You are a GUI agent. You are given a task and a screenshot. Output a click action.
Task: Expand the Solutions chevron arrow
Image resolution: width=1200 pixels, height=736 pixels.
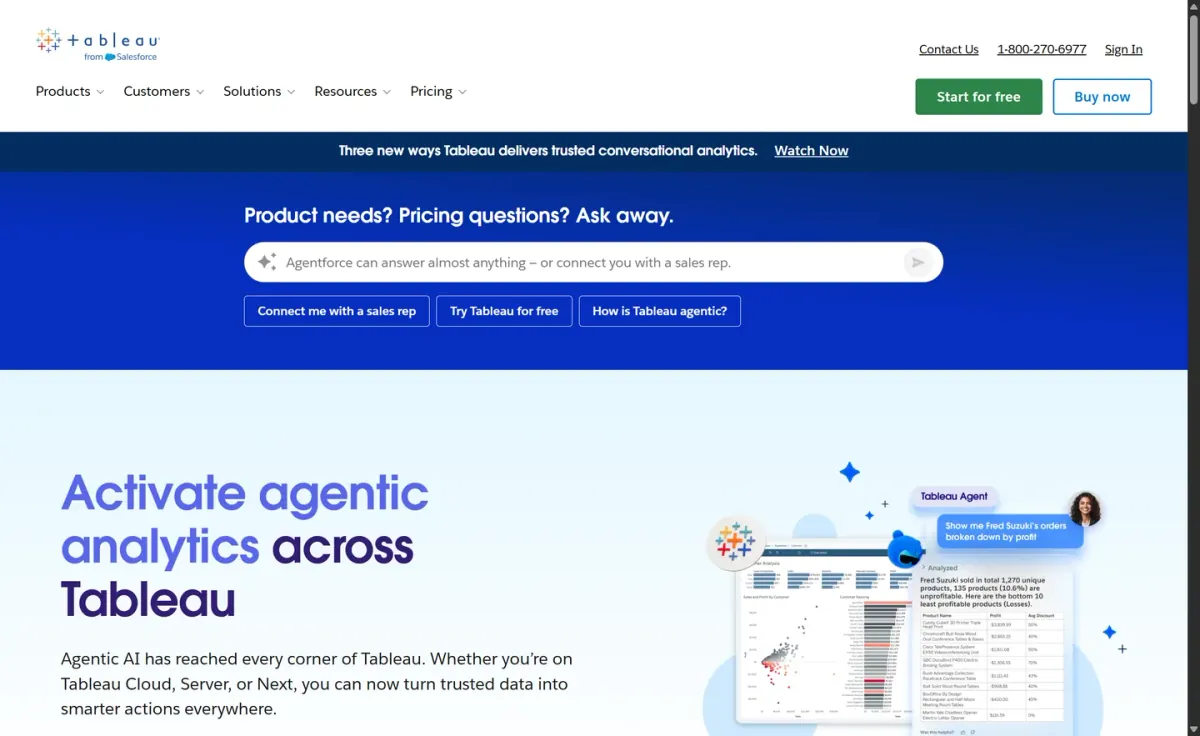[291, 92]
